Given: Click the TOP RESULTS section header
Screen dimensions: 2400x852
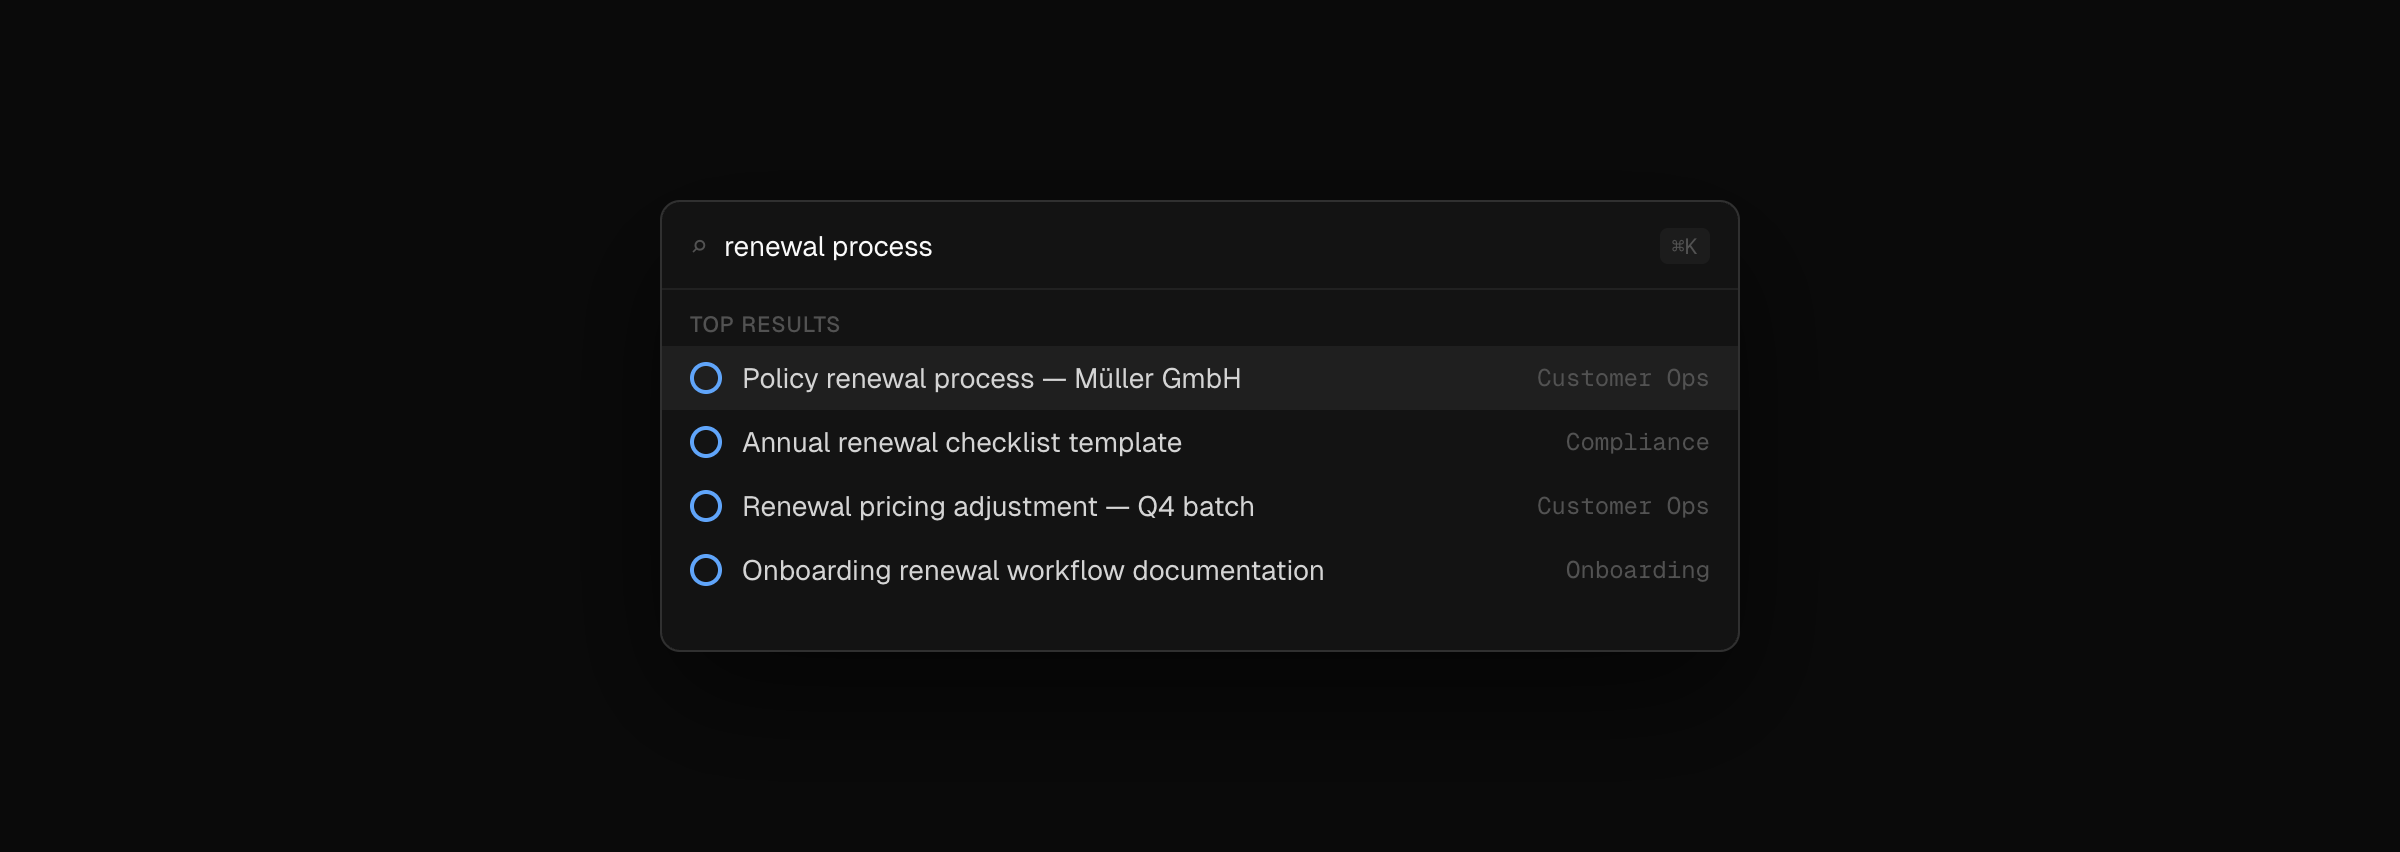Looking at the screenshot, I should coord(764,324).
